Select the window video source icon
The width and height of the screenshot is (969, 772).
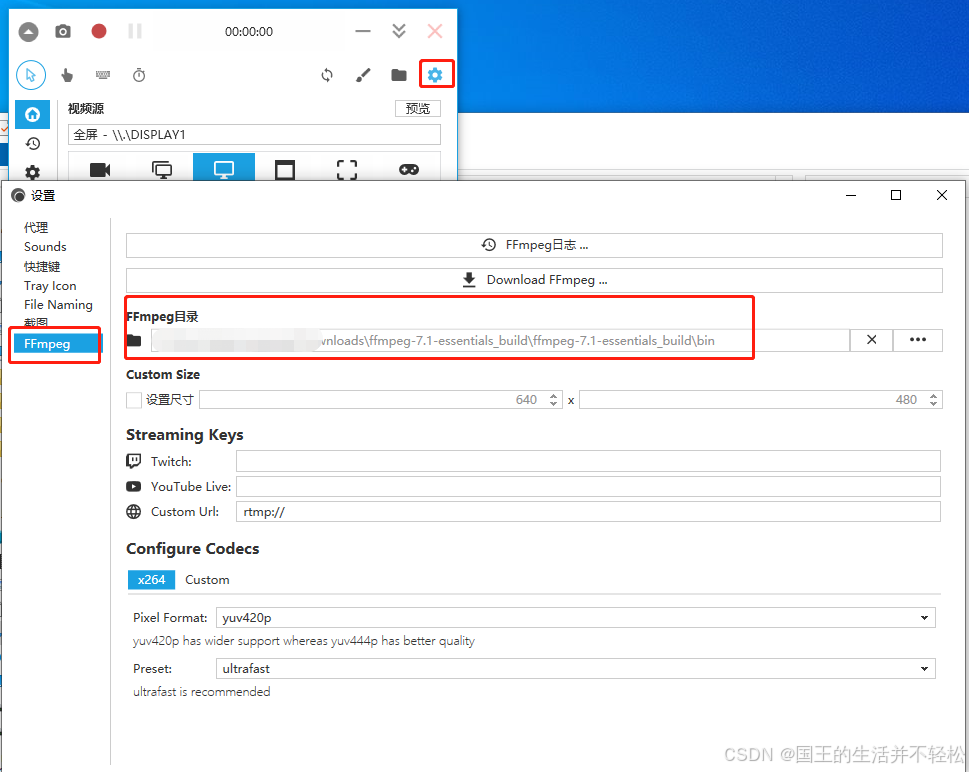pos(285,169)
